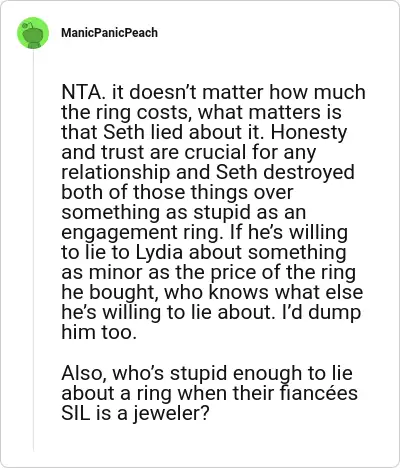
Task: Click the name "Lydia" in the comment
Action: tap(159, 253)
